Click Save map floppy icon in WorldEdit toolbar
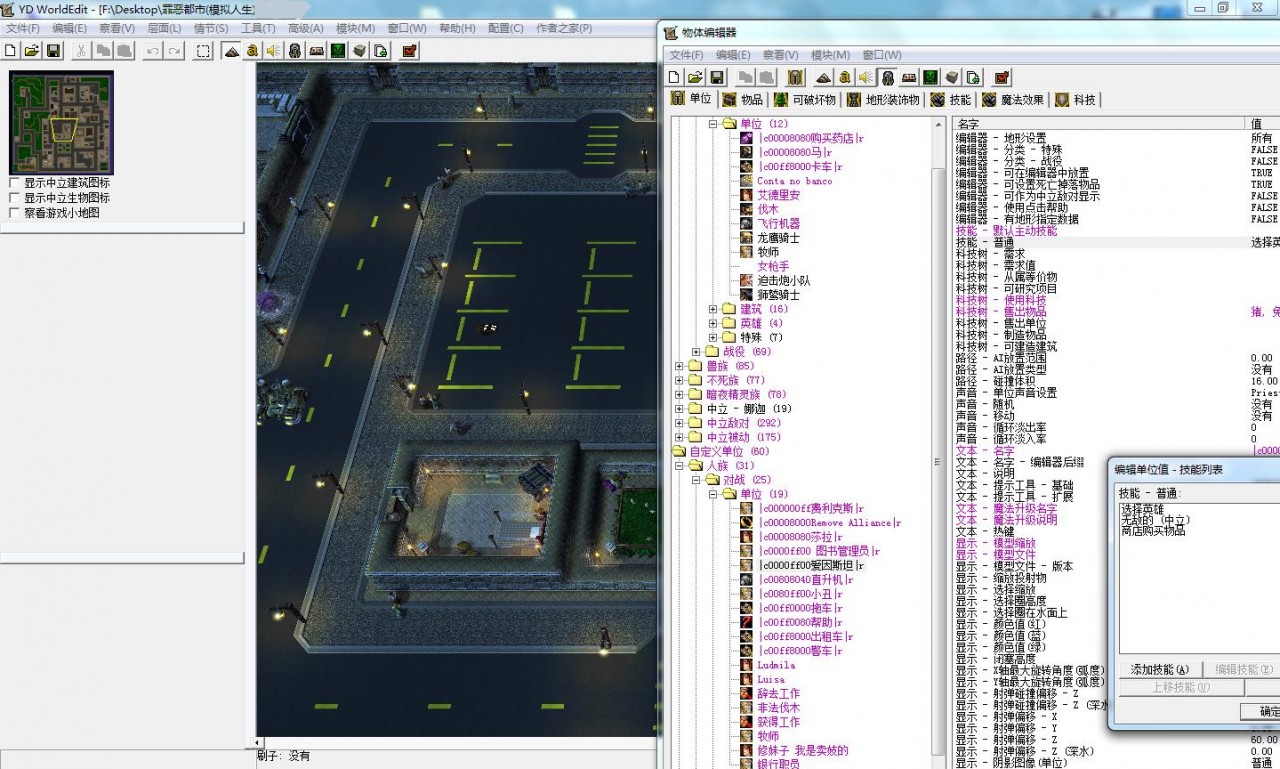1280x769 pixels. click(x=53, y=50)
